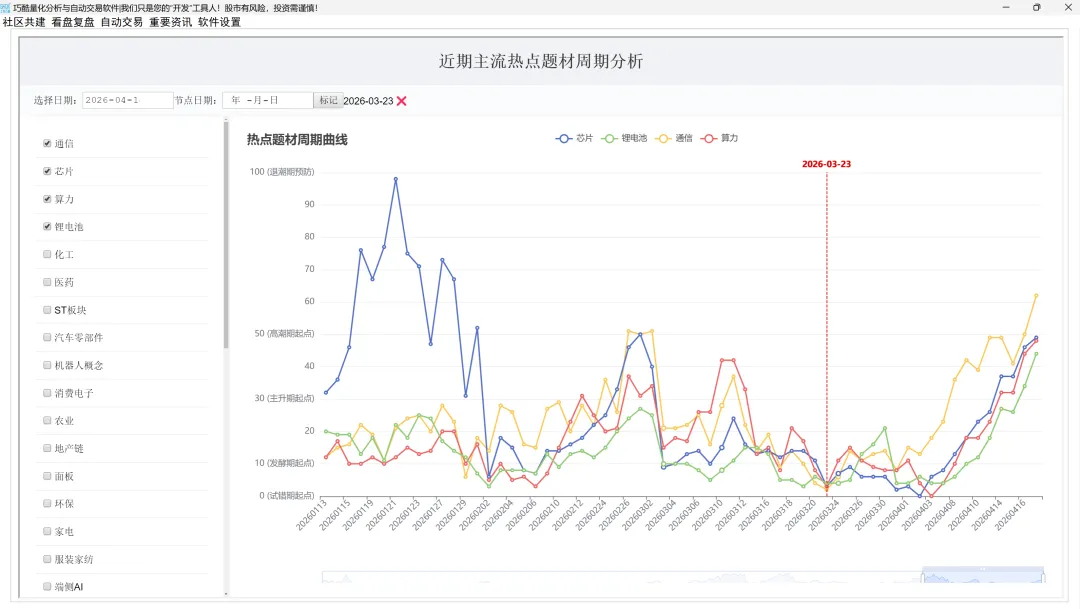Check the 汽车零部件 checkbox
The width and height of the screenshot is (1080, 609).
pos(47,338)
